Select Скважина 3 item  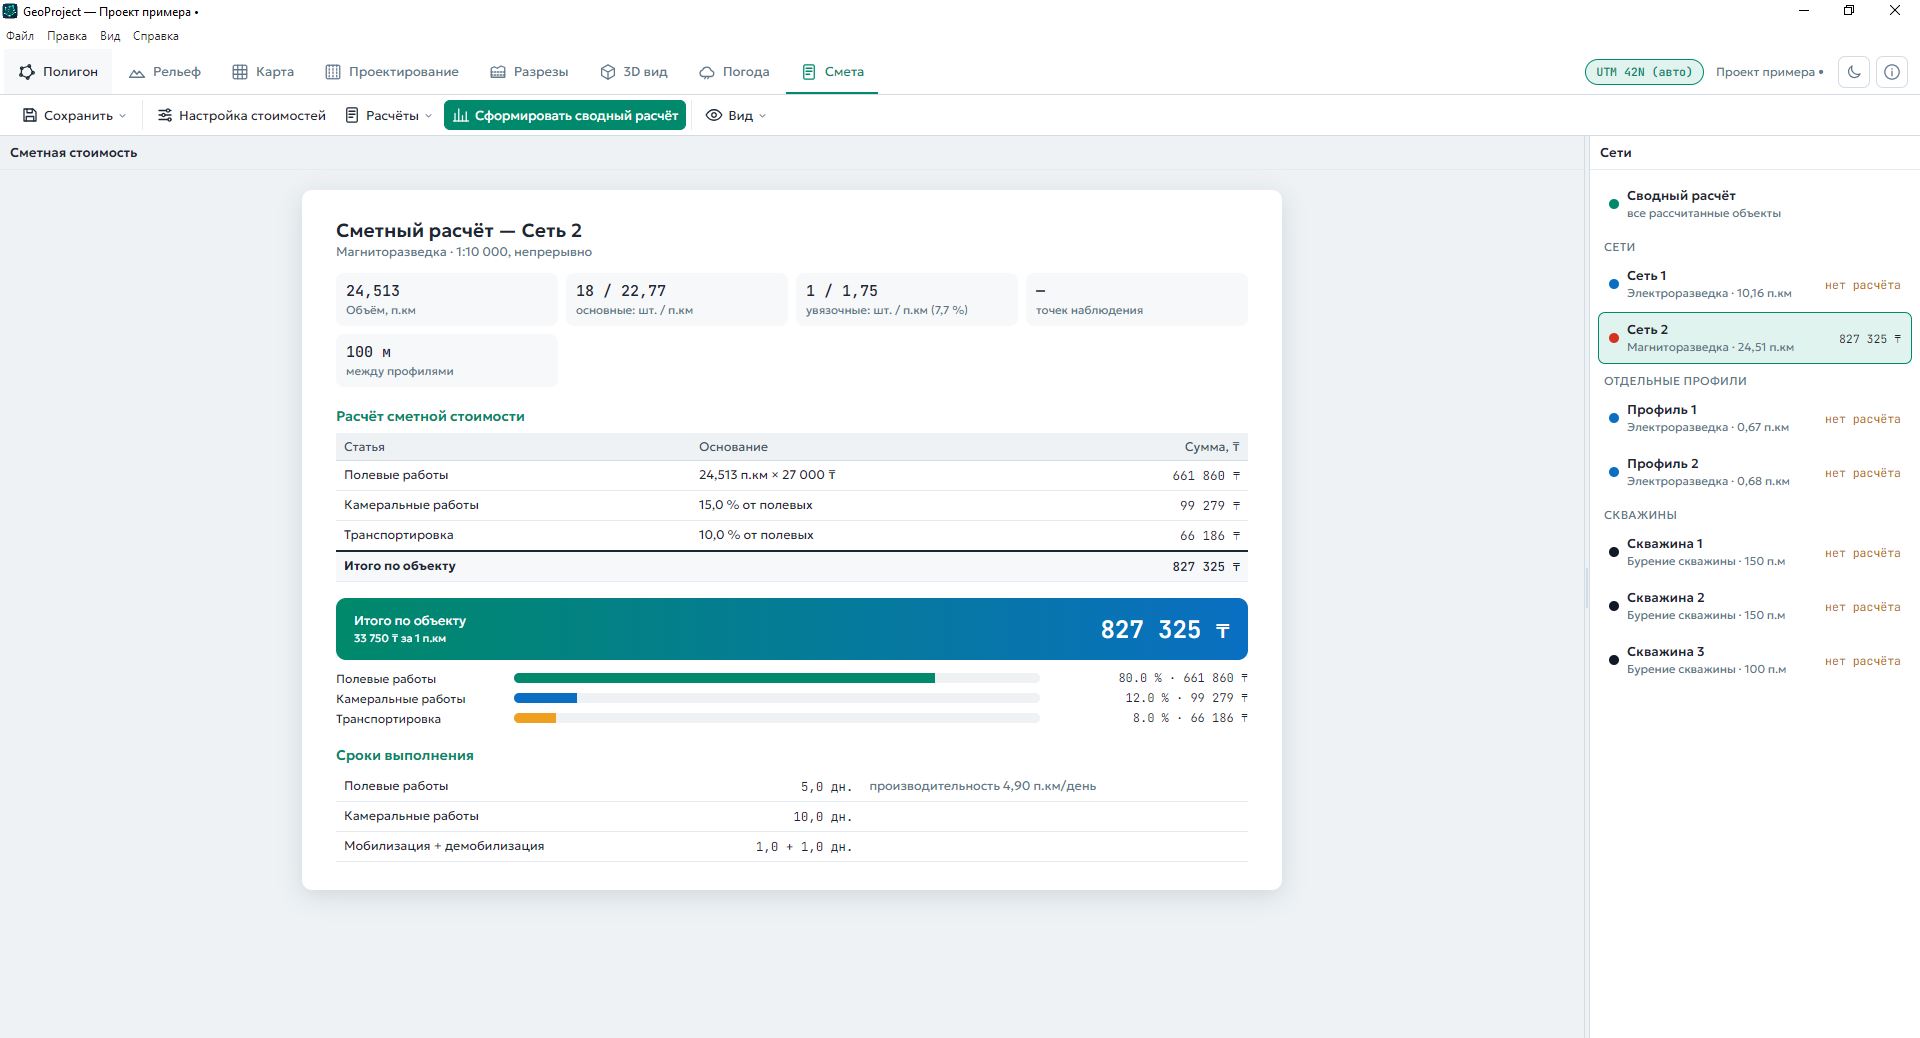1755,660
